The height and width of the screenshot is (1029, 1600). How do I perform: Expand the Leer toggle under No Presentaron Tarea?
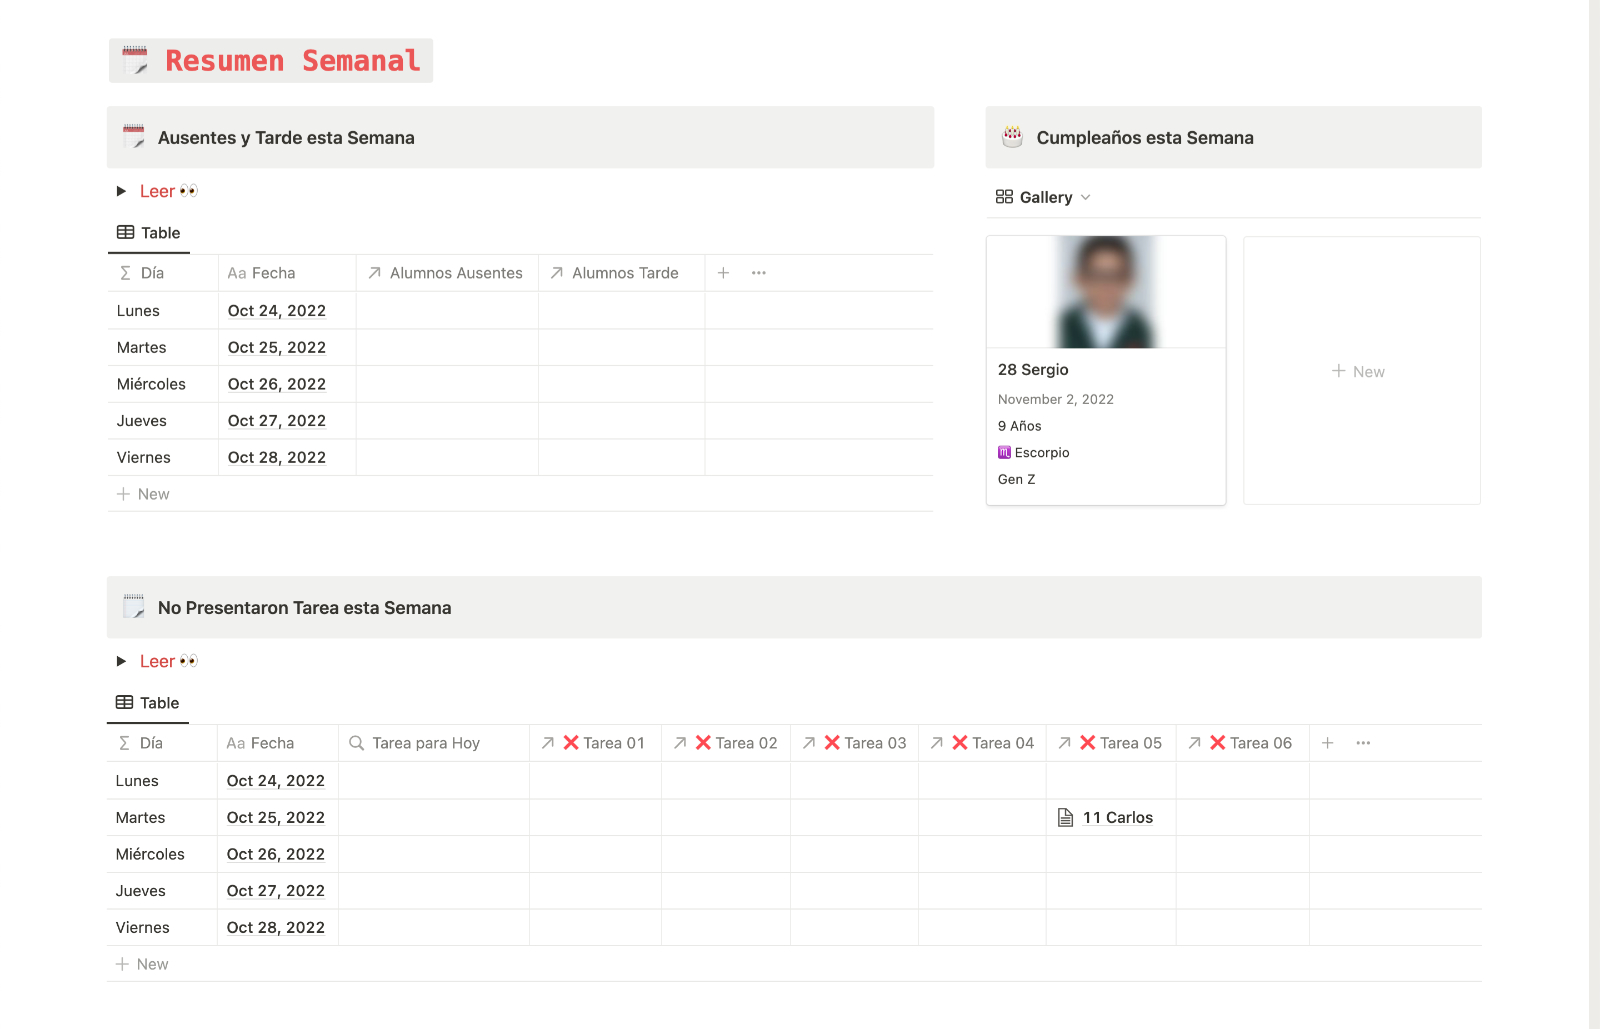121,661
